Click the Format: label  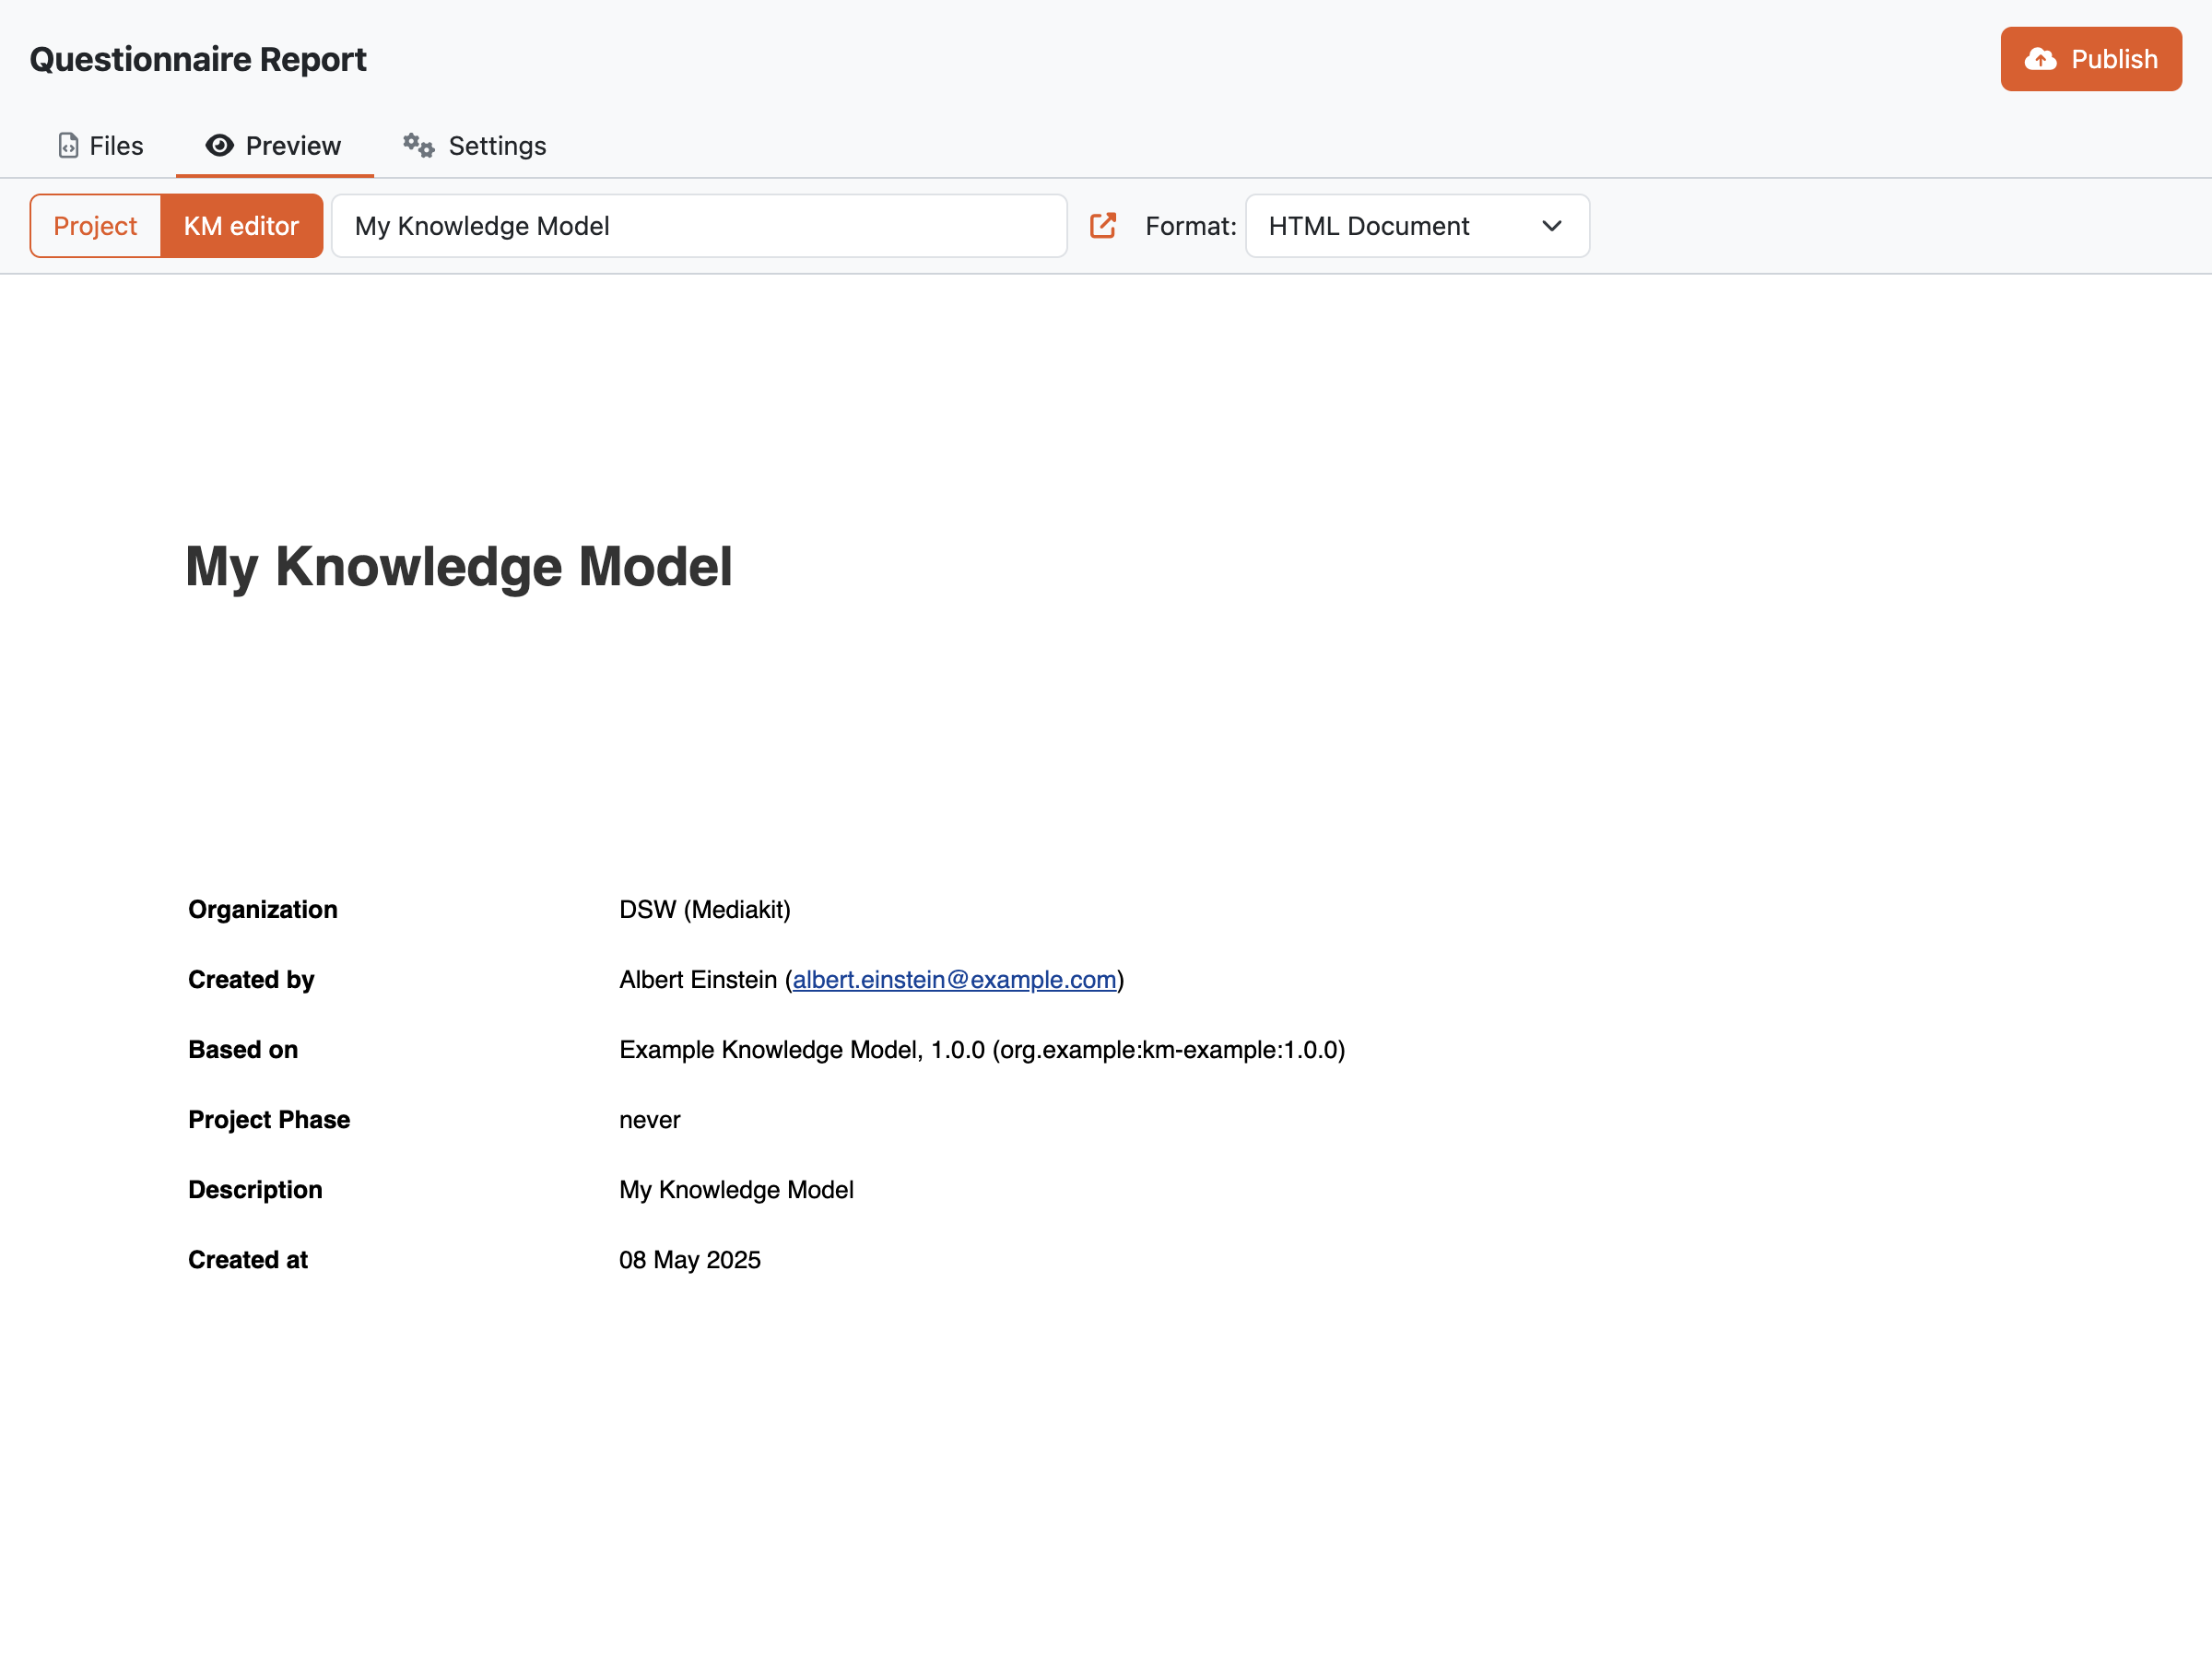pos(1191,226)
